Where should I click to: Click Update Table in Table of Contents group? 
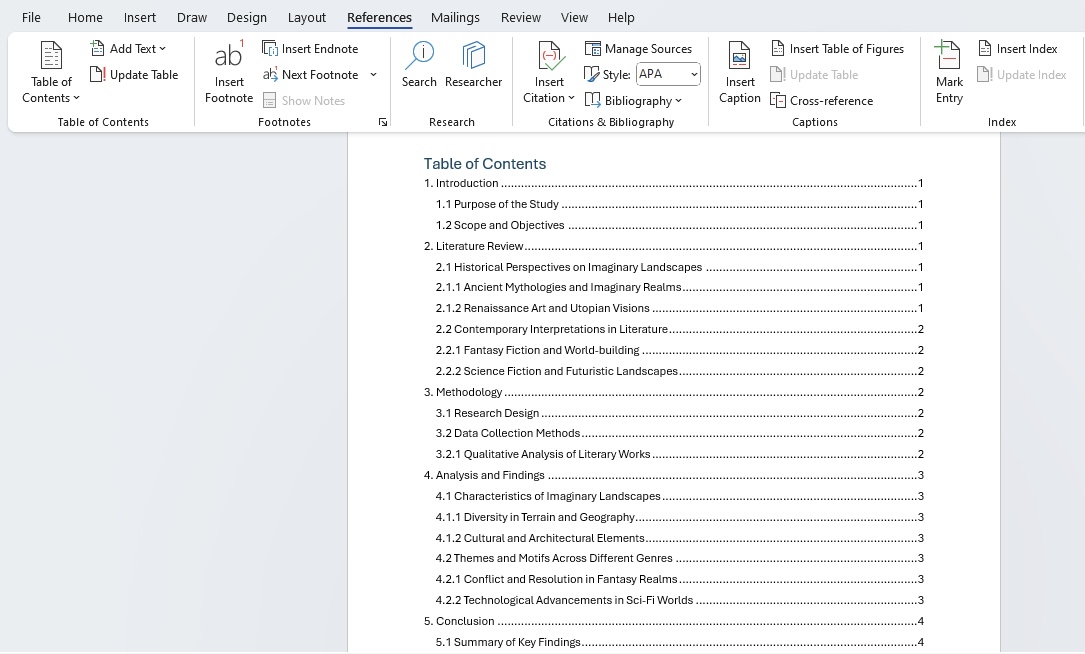tap(134, 75)
